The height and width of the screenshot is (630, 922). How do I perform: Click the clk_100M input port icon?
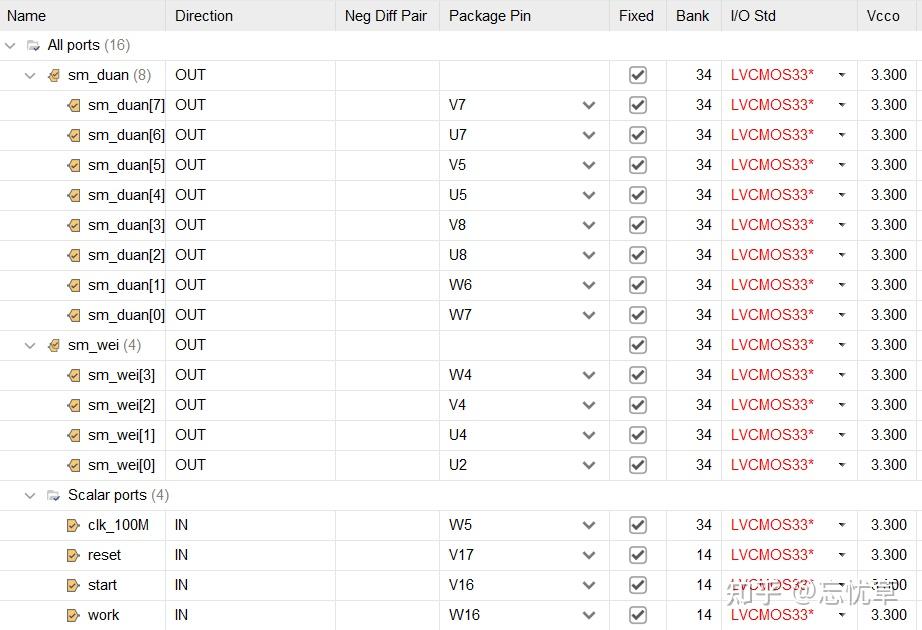coord(74,525)
